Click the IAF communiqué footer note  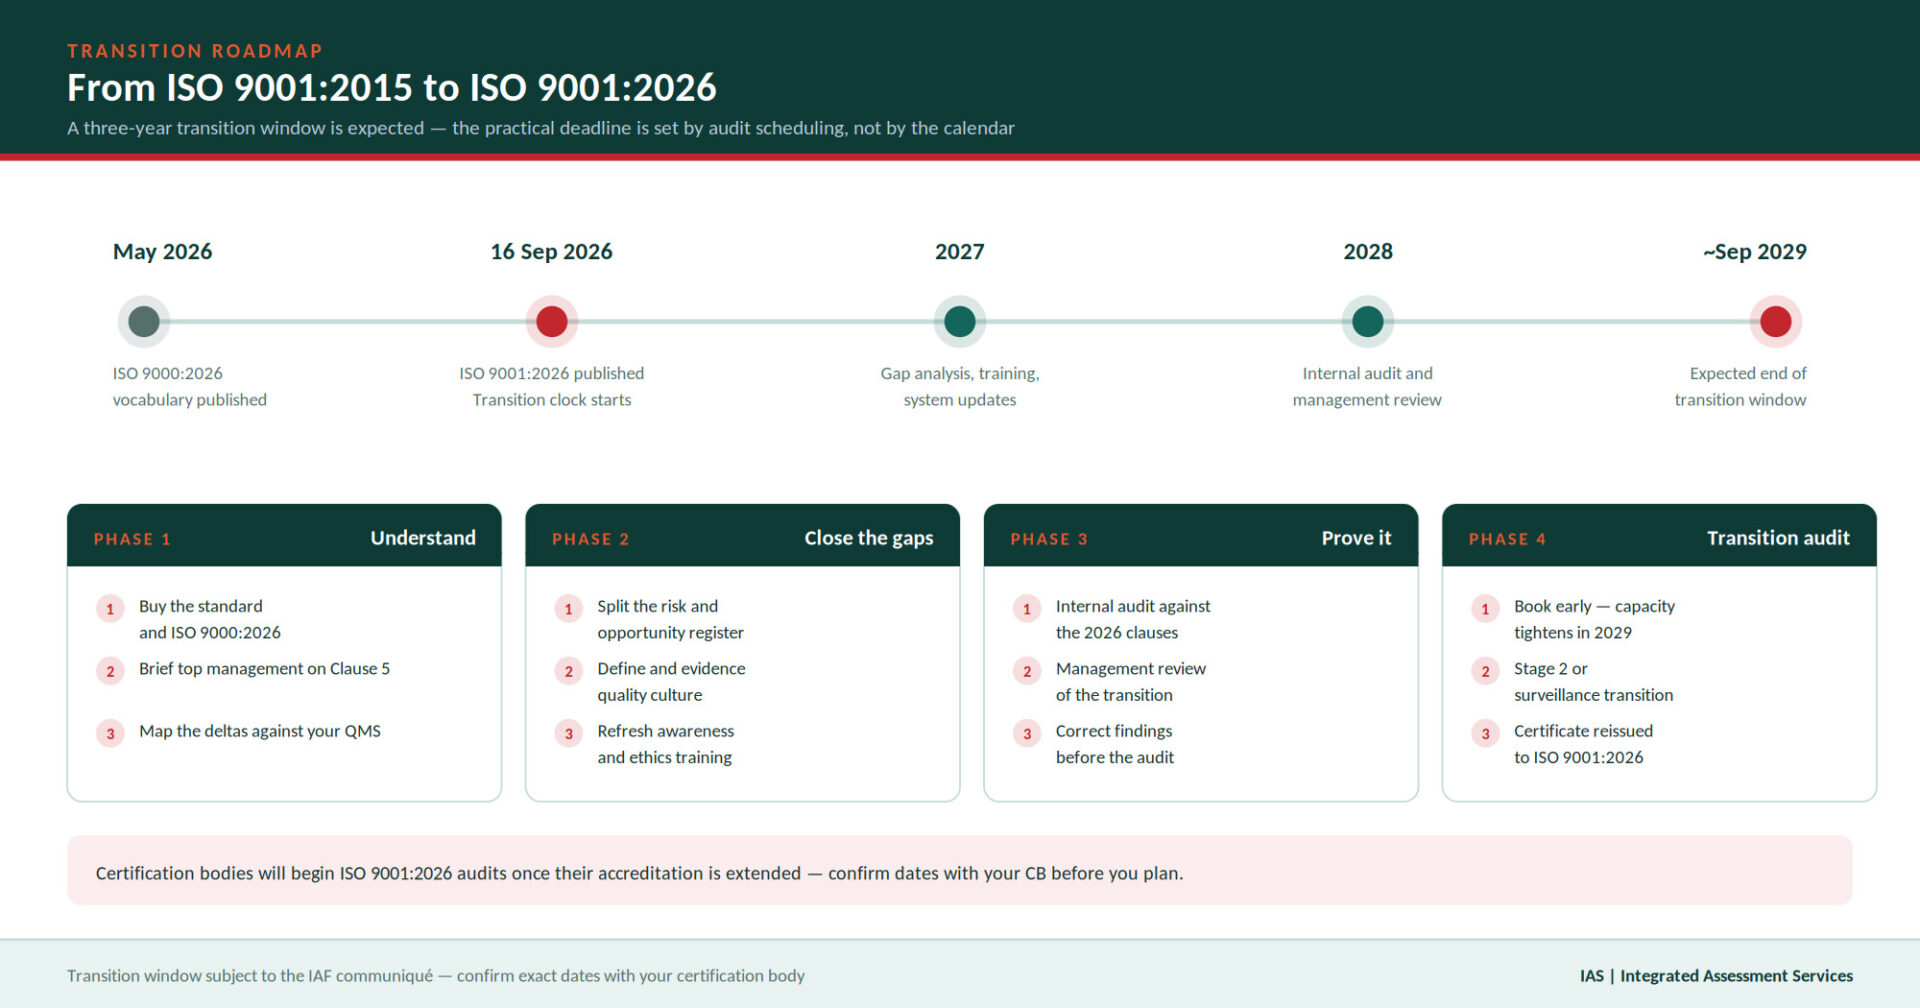(436, 975)
